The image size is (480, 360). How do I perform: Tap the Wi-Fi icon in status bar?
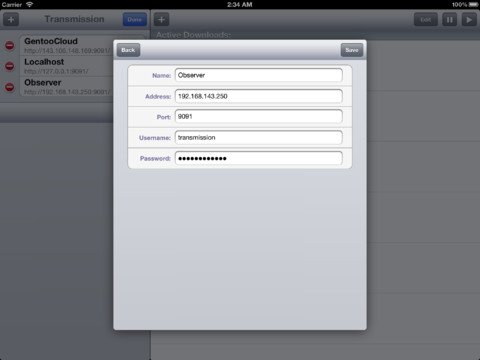coord(30,4)
